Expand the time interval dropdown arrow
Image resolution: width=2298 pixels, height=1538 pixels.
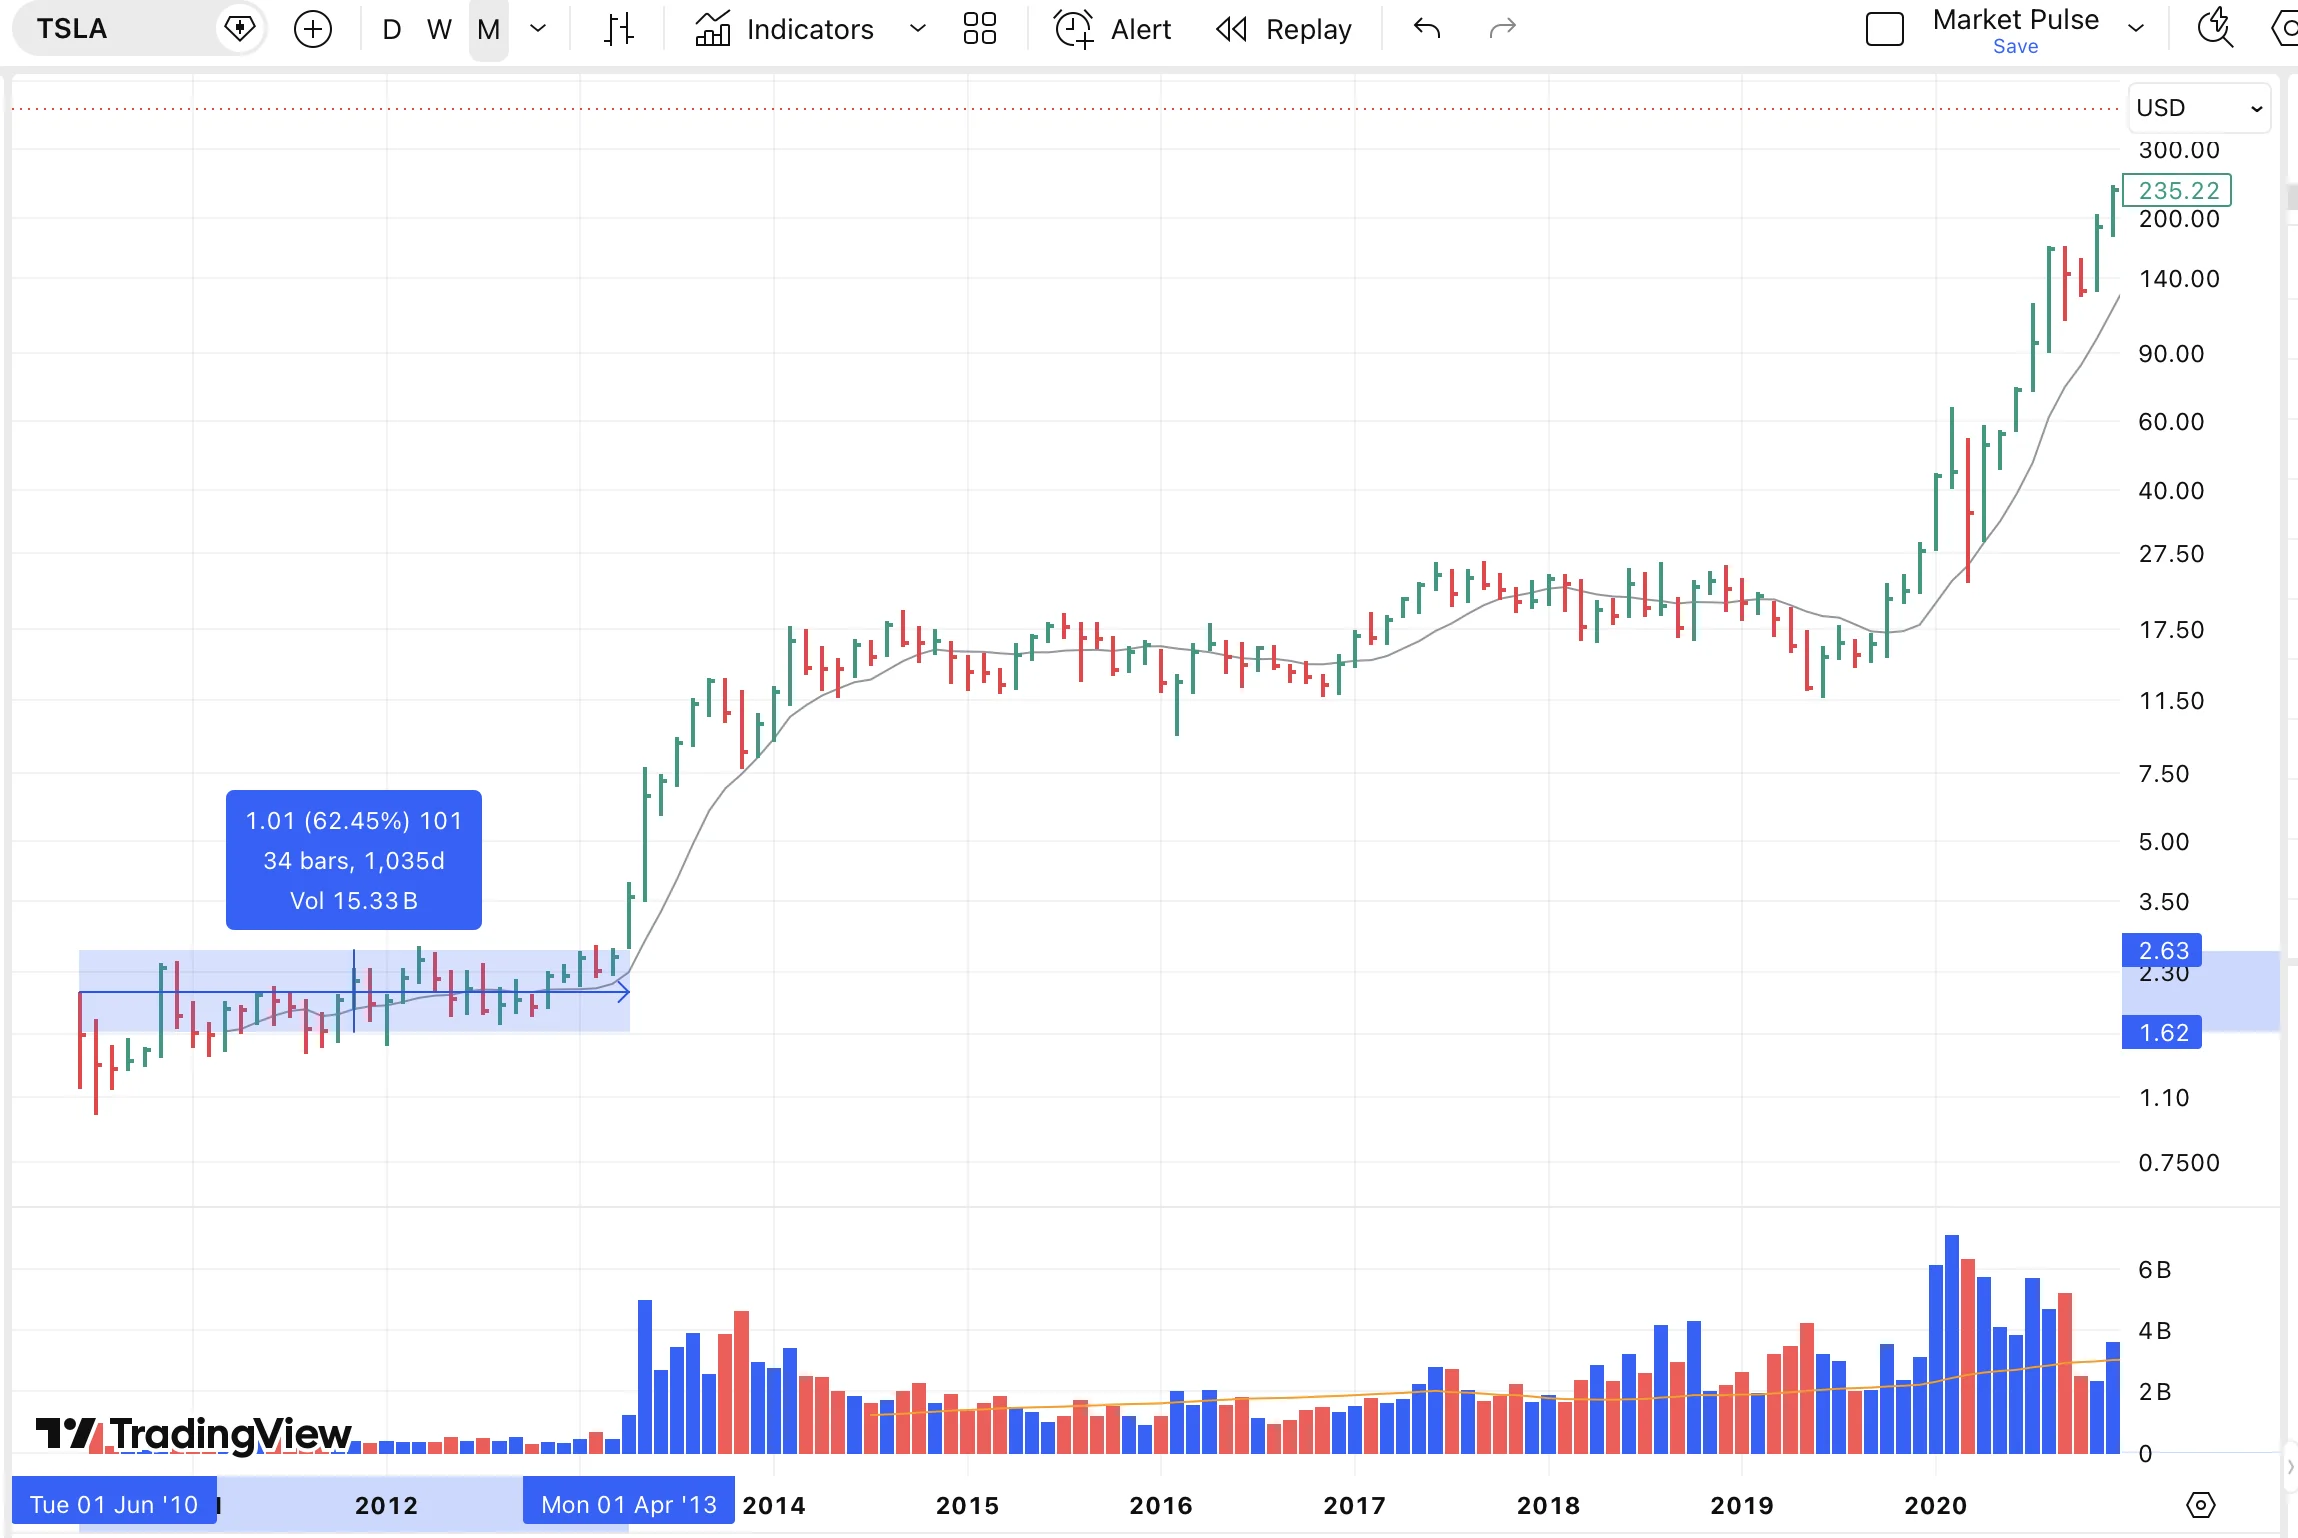point(538,29)
